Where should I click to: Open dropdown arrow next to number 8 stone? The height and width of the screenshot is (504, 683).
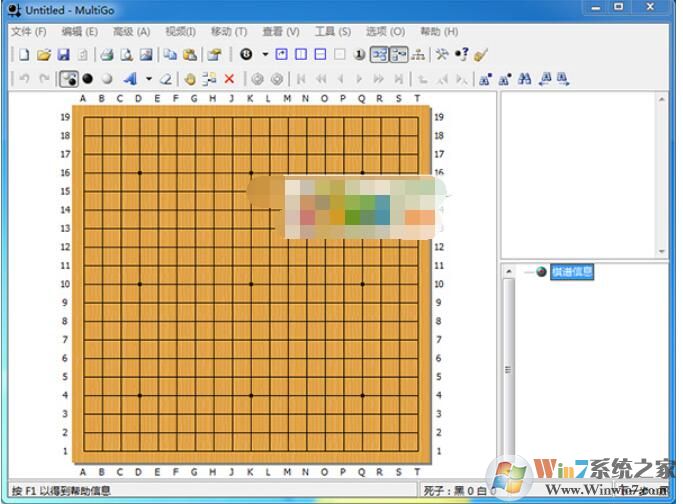[x=265, y=55]
